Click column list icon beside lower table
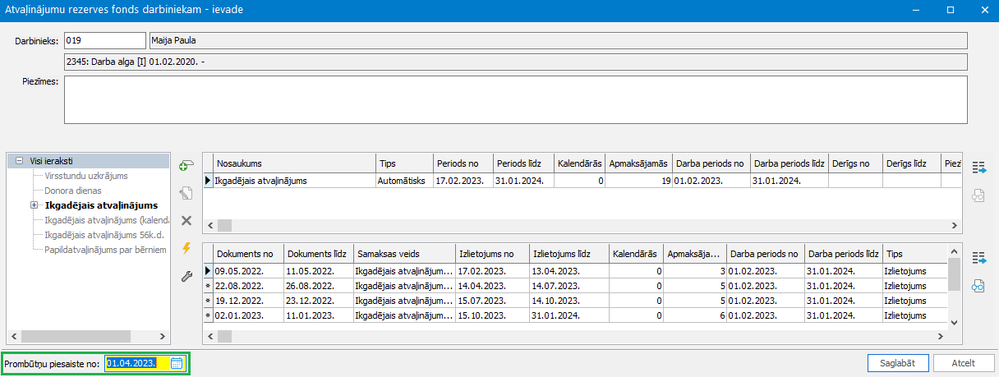The image size is (999, 377). [x=979, y=259]
